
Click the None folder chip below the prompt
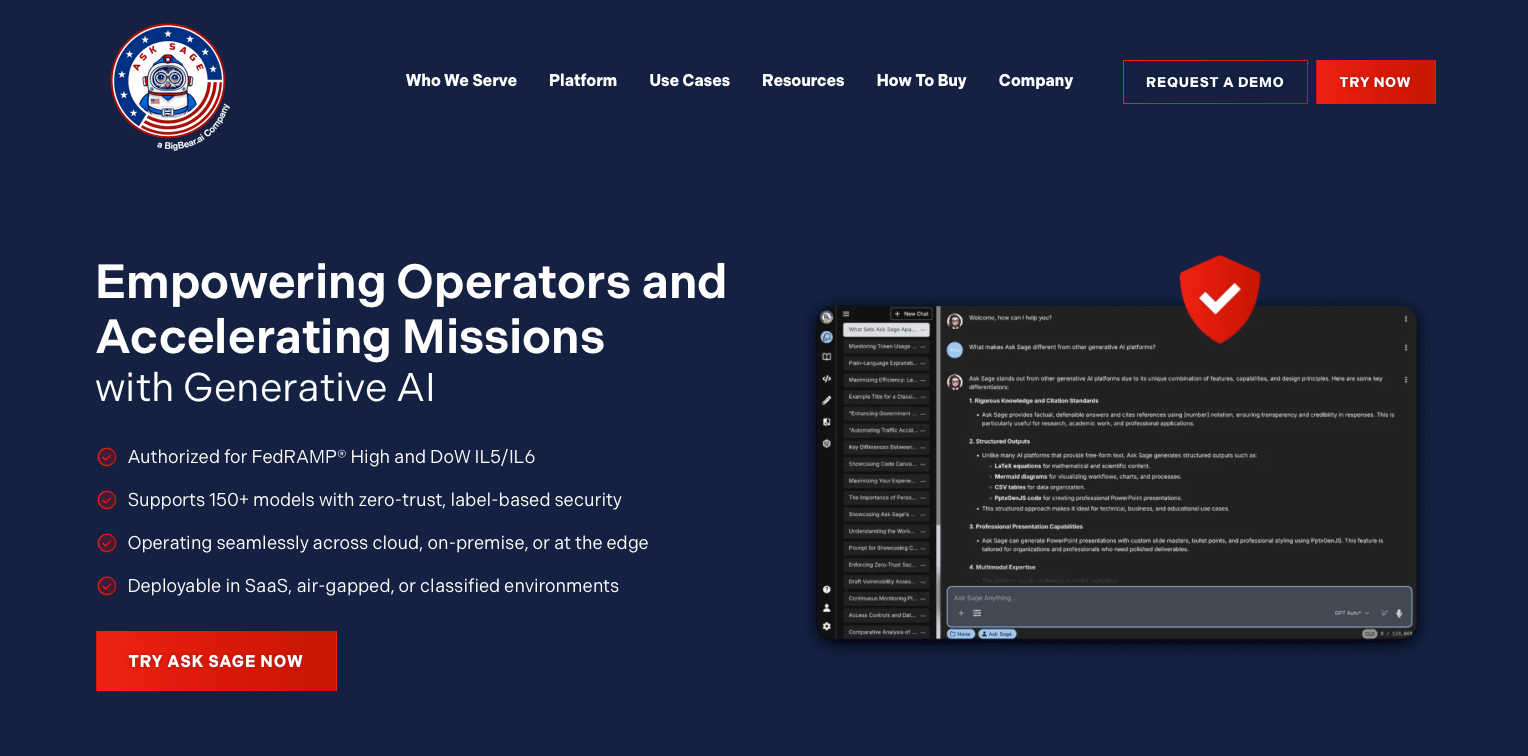click(x=961, y=634)
